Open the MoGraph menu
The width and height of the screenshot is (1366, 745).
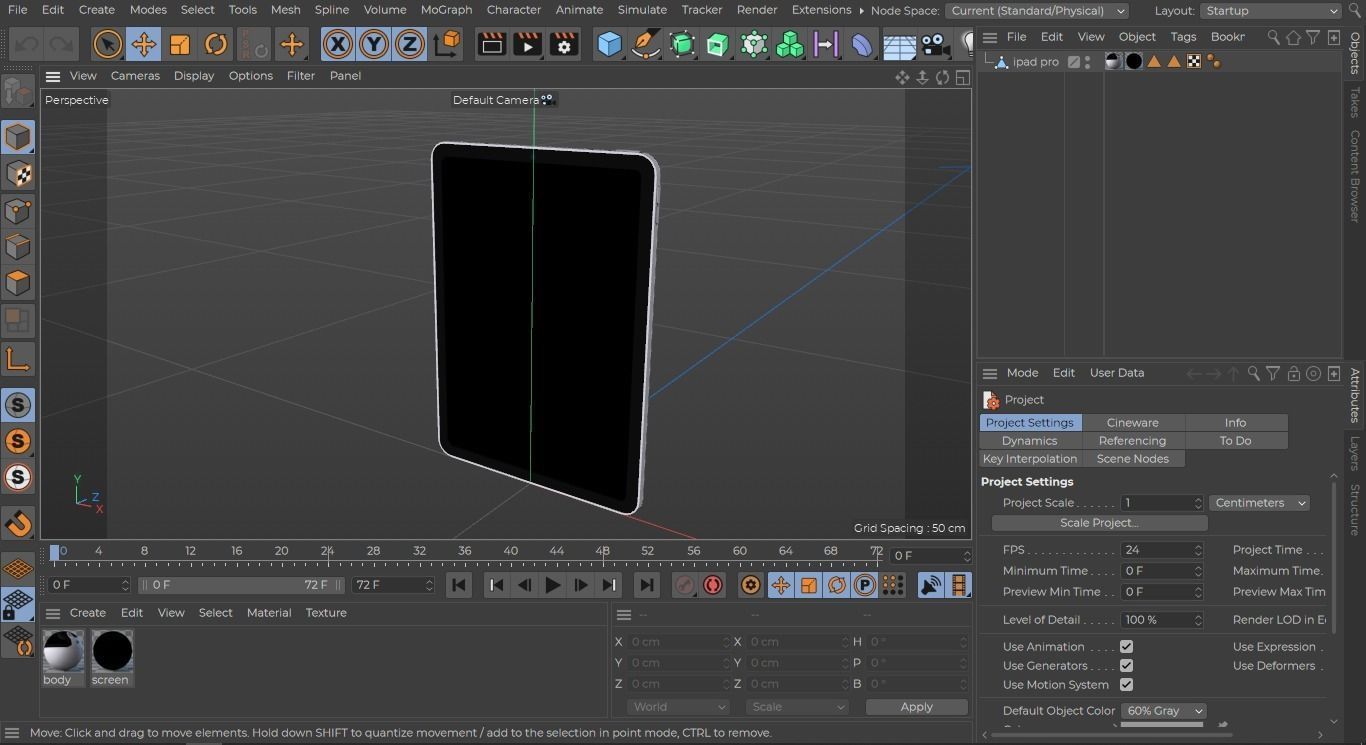tap(446, 10)
